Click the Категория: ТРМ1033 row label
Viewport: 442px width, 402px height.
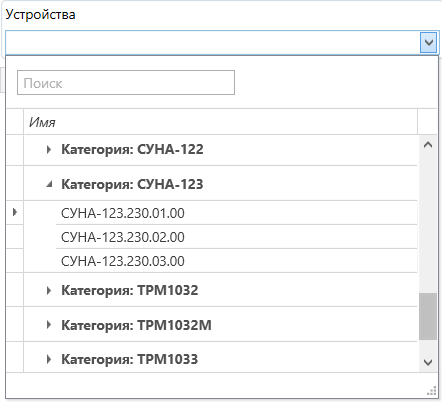point(130,359)
